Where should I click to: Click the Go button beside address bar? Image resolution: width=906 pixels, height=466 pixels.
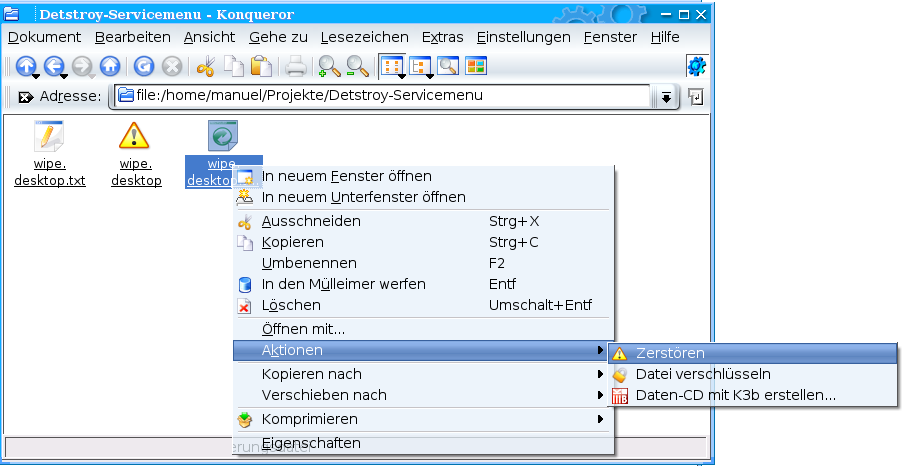(696, 97)
